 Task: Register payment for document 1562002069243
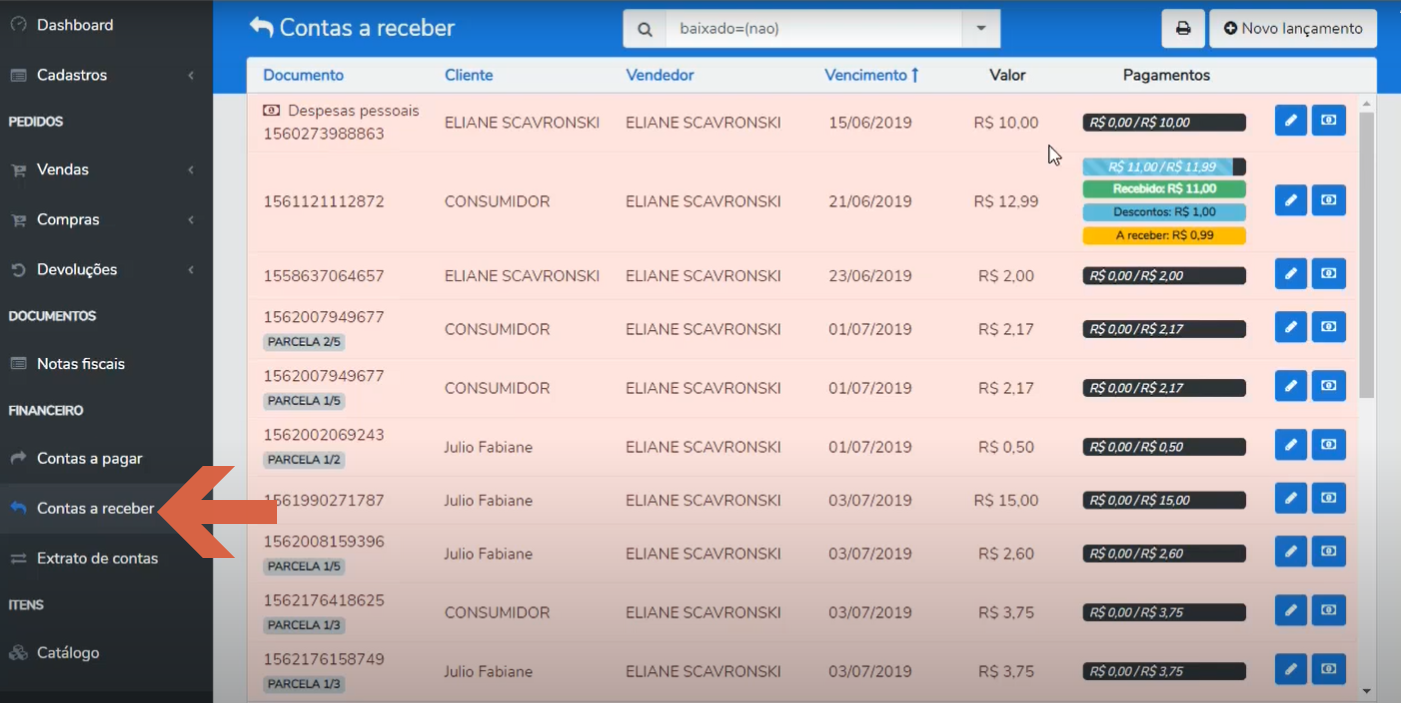pyautogui.click(x=1328, y=445)
